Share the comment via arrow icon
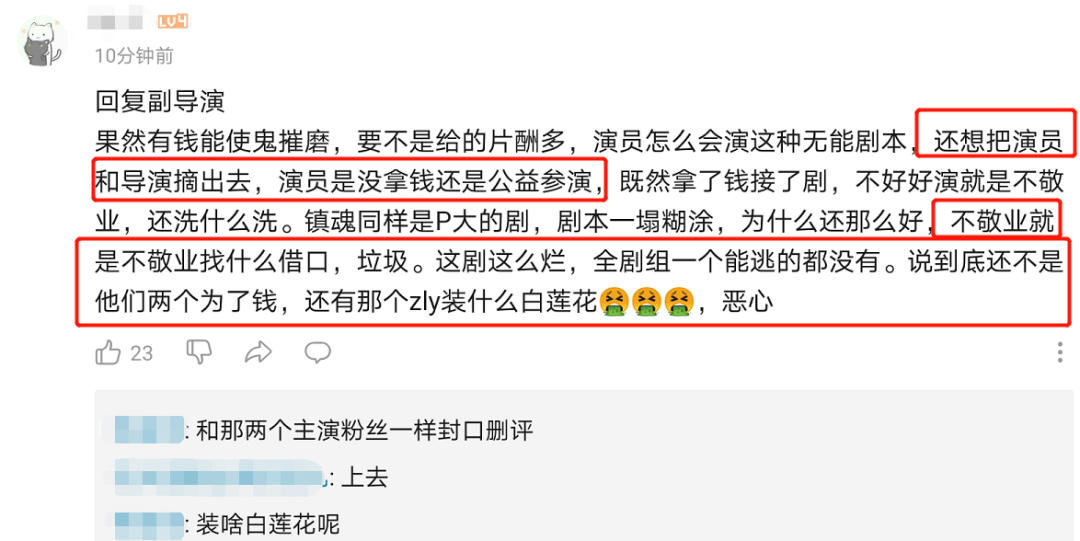The width and height of the screenshot is (1080, 541). pyautogui.click(x=258, y=354)
